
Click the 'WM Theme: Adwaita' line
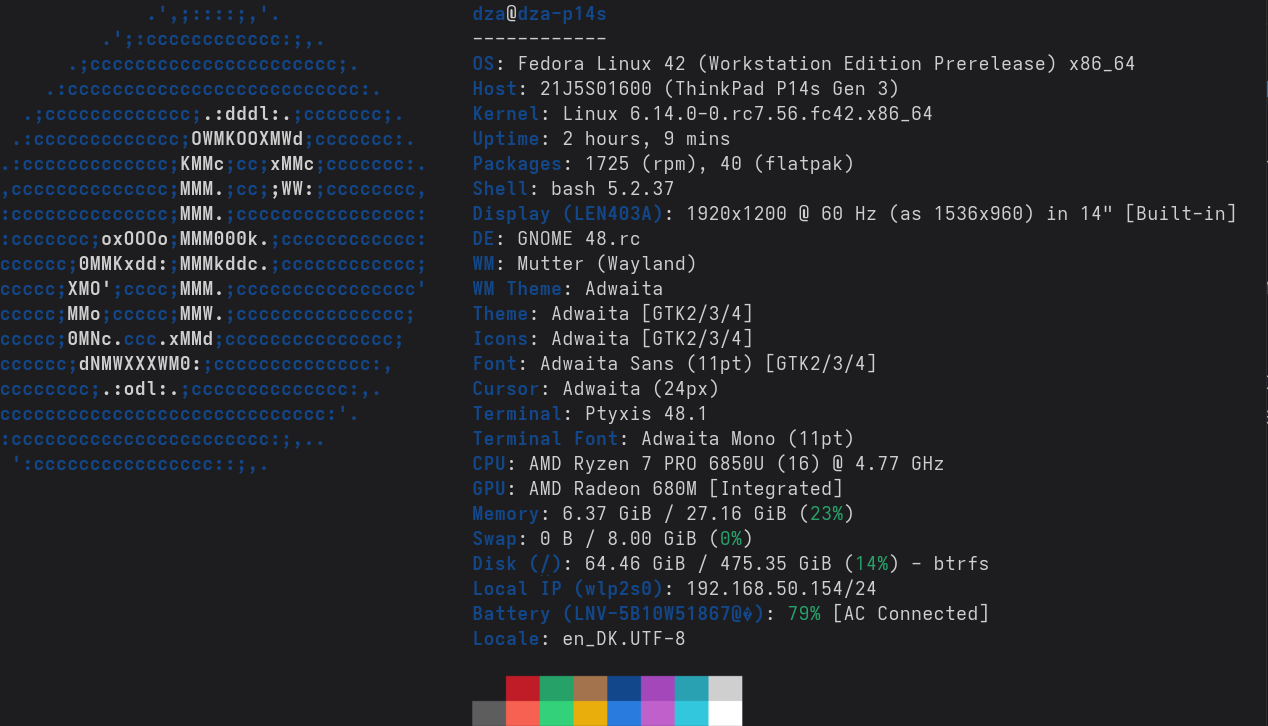tap(568, 289)
